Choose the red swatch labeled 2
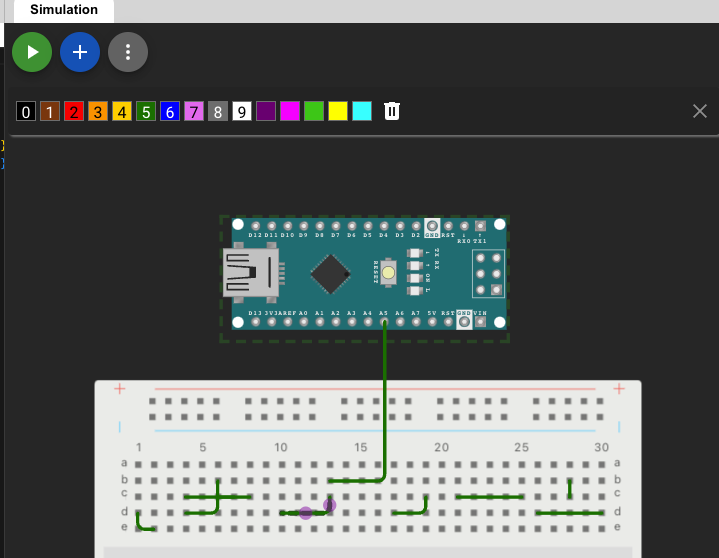The height and width of the screenshot is (558, 719). (74, 111)
